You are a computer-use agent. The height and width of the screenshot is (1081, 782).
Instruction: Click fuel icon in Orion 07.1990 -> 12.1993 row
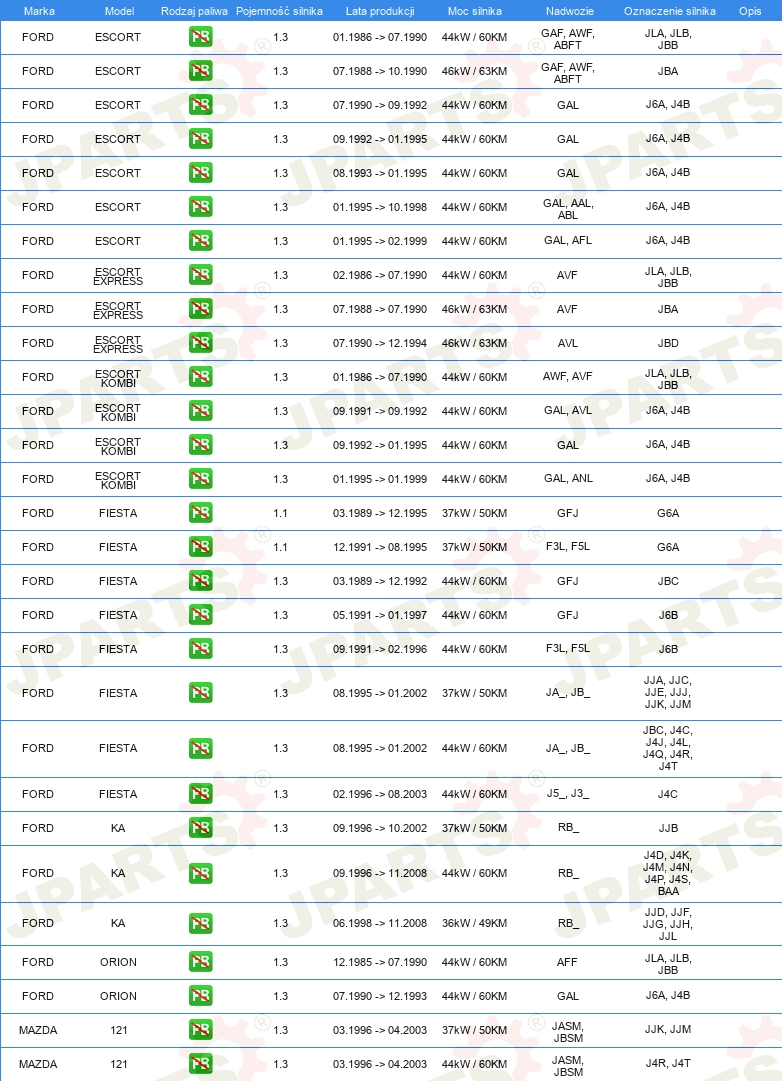(x=201, y=996)
